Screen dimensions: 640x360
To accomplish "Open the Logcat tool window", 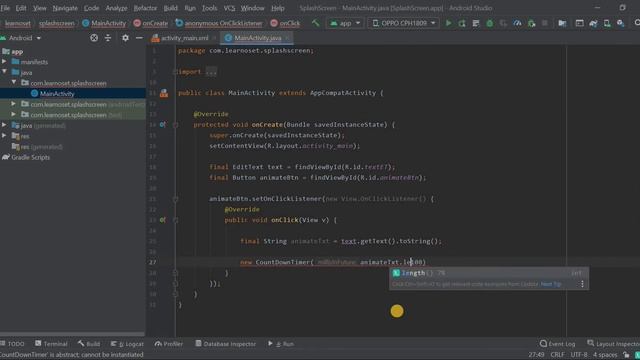I will coord(127,344).
